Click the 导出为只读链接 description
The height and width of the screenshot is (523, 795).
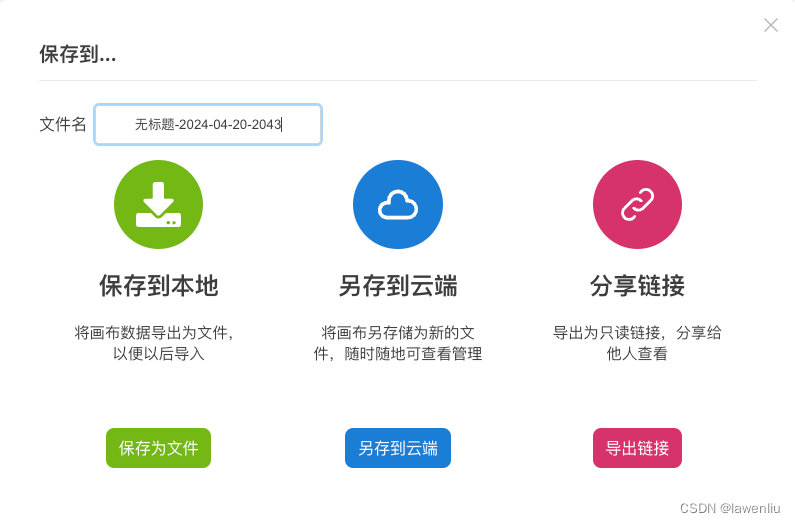[x=637, y=343]
